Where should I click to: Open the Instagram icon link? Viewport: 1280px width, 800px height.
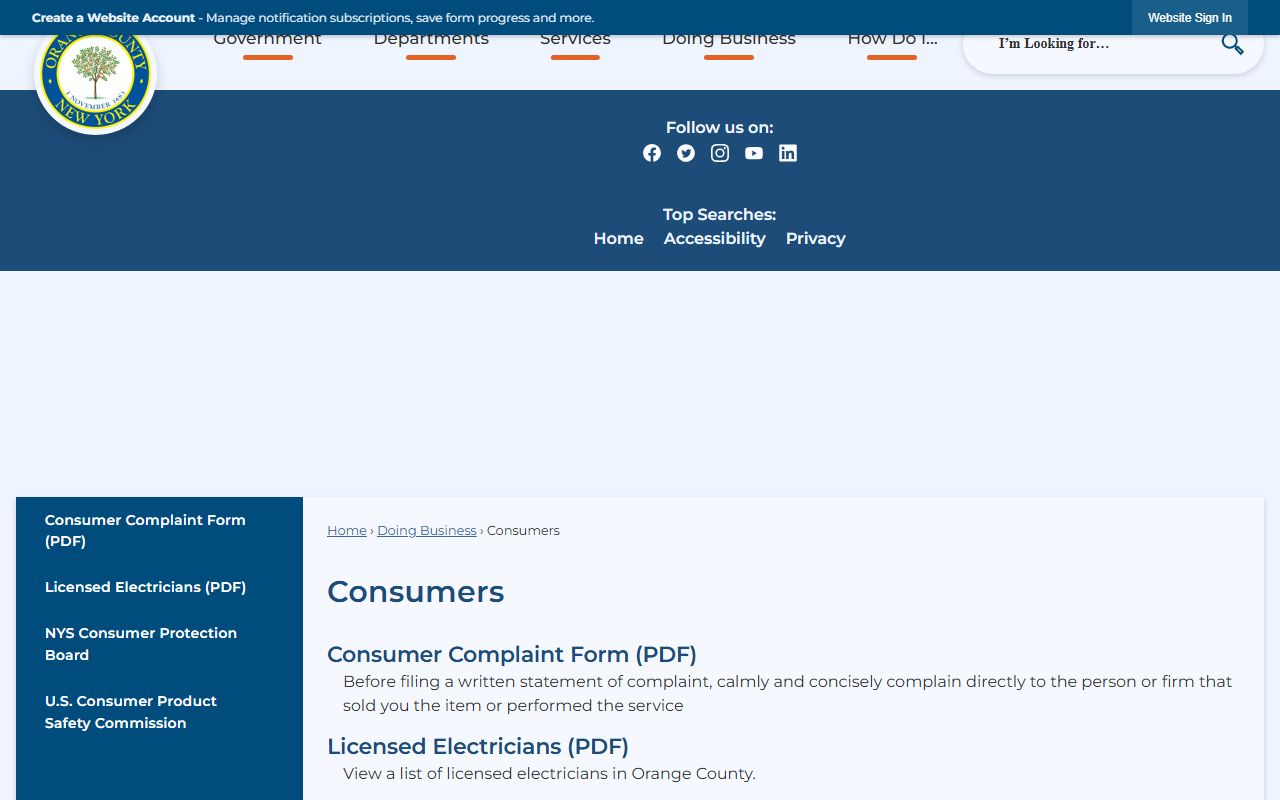pyautogui.click(x=720, y=153)
